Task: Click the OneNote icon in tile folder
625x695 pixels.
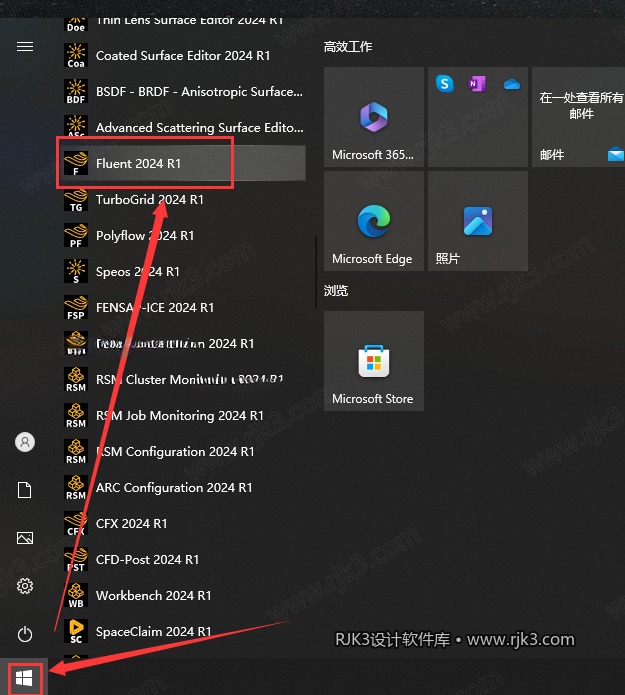Action: click(477, 83)
